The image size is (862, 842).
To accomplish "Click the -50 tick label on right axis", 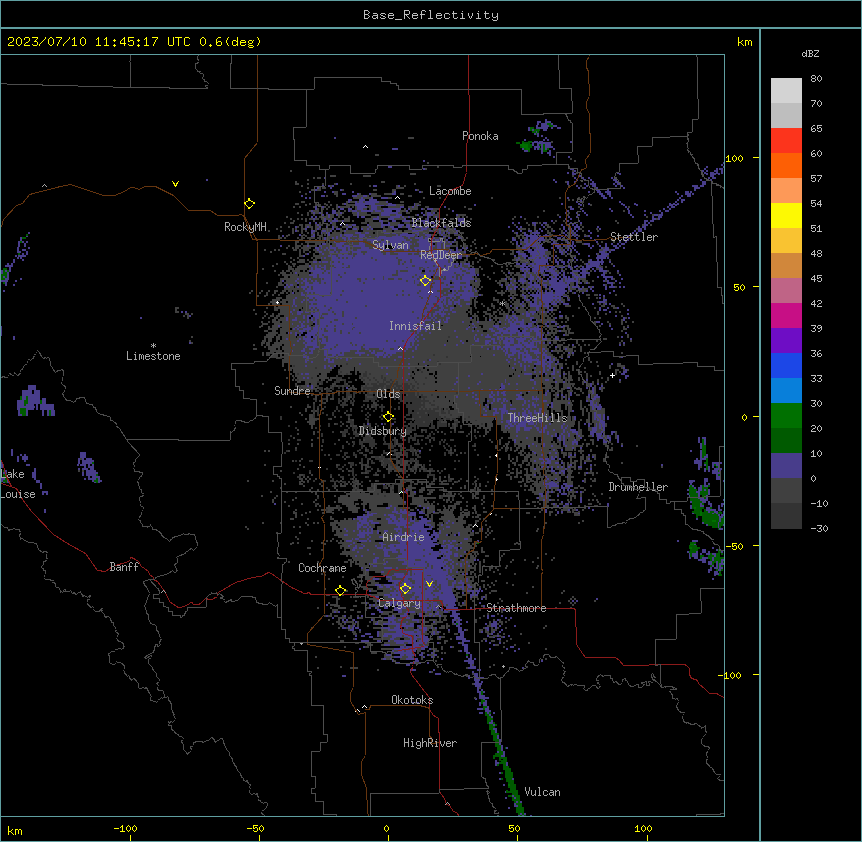I will [x=734, y=546].
